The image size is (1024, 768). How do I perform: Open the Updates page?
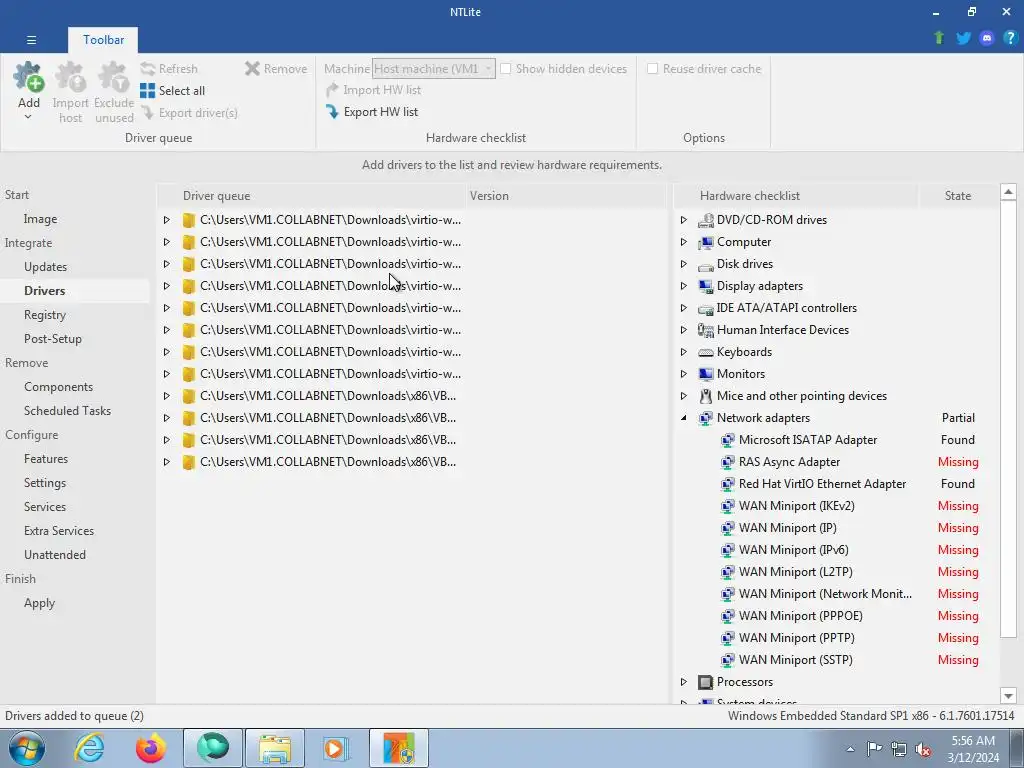pyautogui.click(x=45, y=266)
